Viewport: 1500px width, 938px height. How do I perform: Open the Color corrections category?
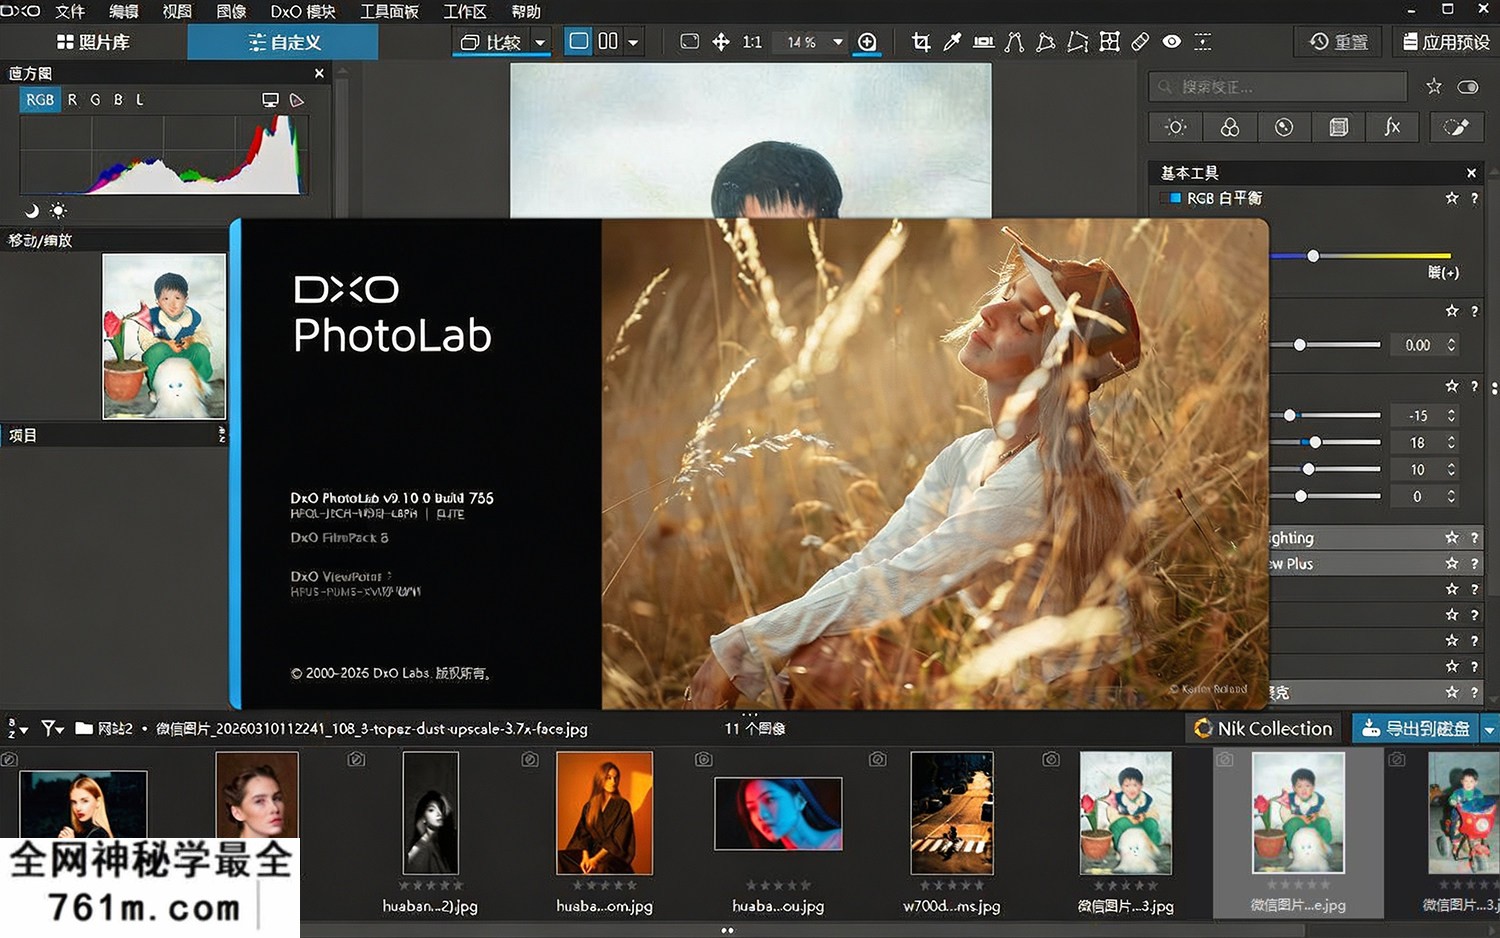[x=1230, y=127]
